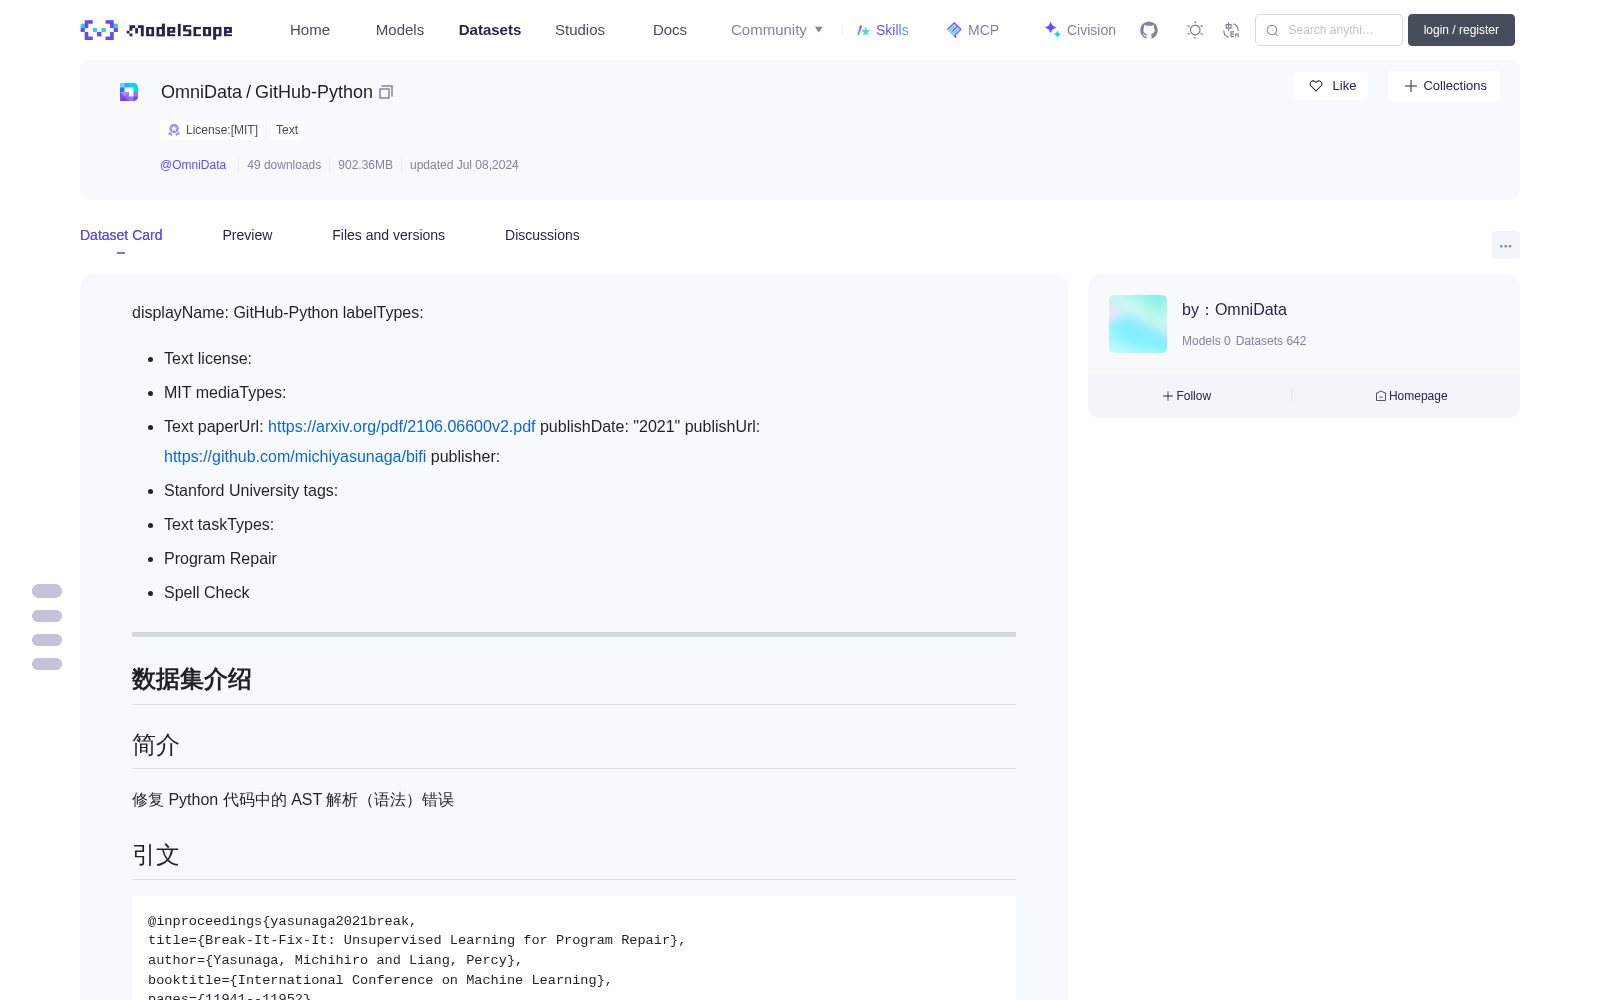Open the Files and versions tab

pyautogui.click(x=388, y=235)
